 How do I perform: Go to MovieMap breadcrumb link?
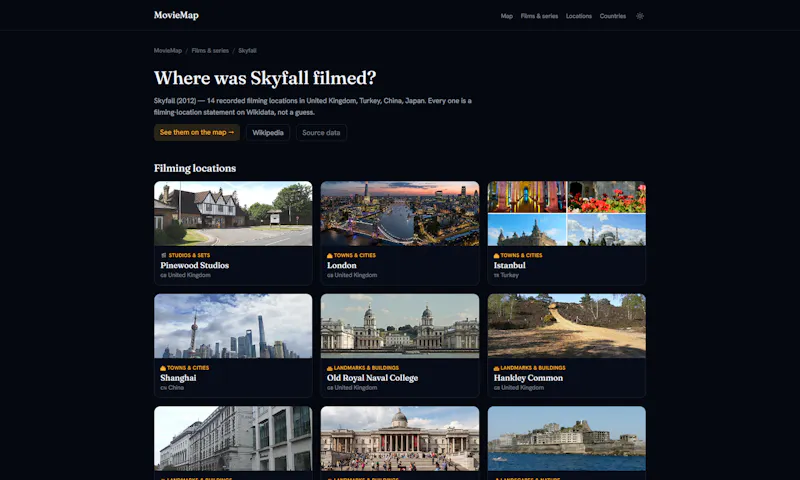point(168,50)
